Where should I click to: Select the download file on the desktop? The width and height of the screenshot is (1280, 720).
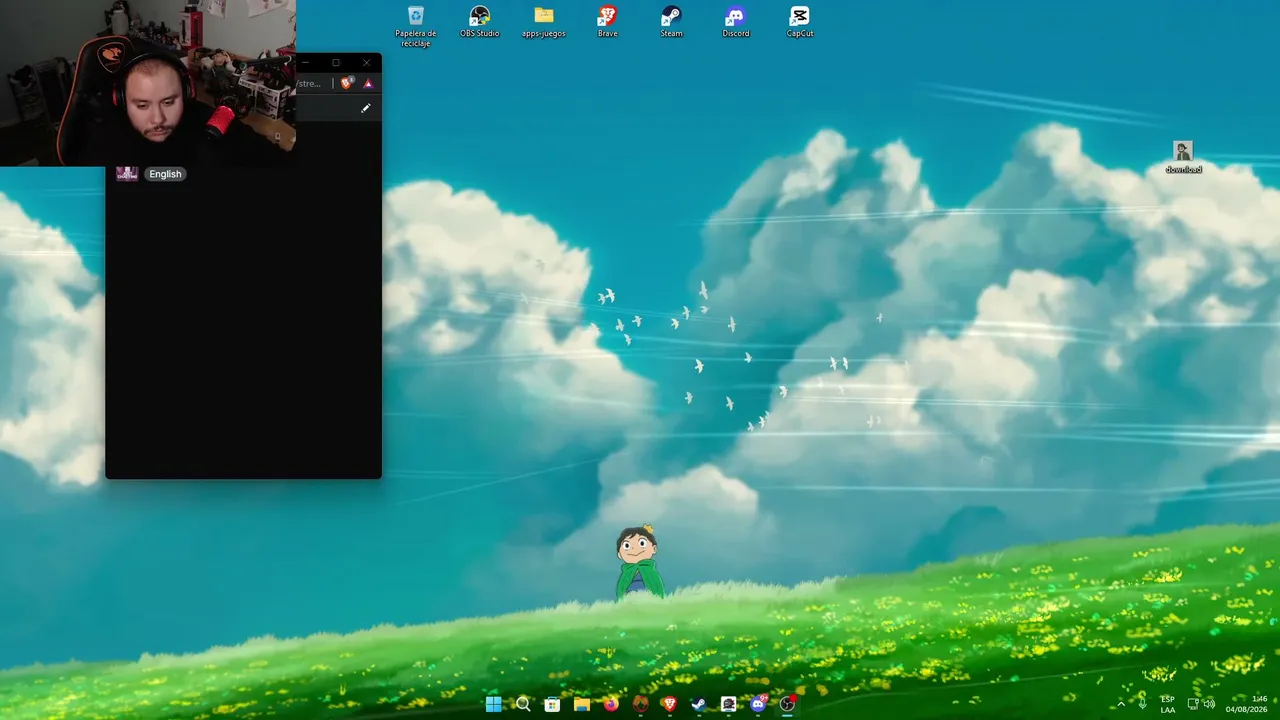(1183, 158)
